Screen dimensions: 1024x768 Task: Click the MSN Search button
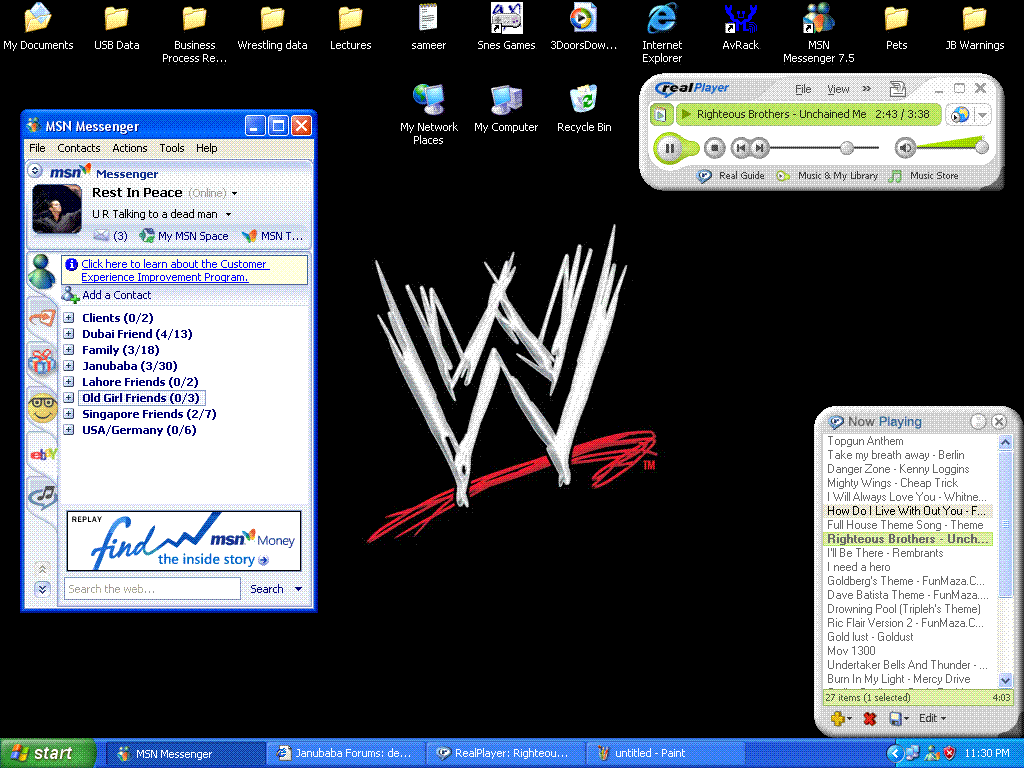266,589
